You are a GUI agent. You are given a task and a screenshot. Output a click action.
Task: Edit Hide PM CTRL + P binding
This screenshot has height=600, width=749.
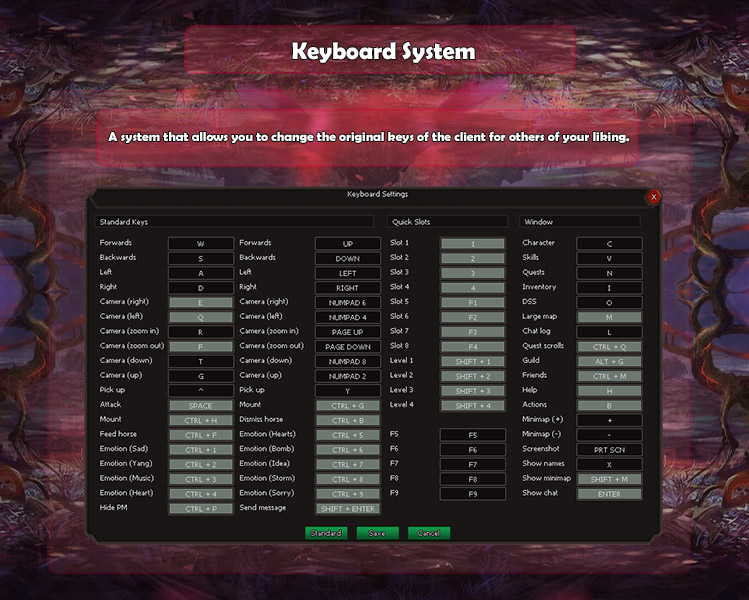coord(201,509)
